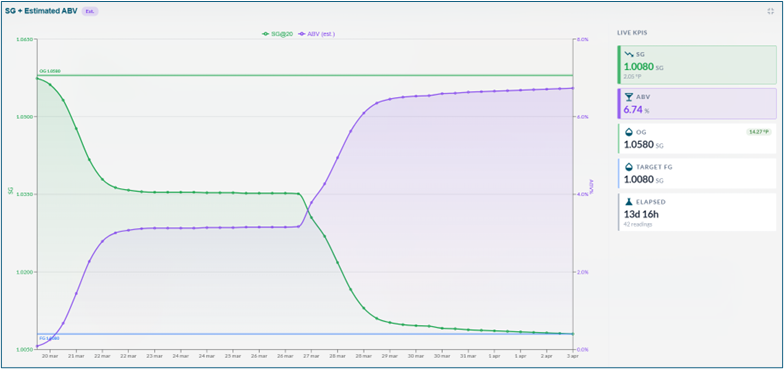Select the SG 1.0080 KPI card
The width and height of the screenshot is (784, 369).
click(697, 65)
